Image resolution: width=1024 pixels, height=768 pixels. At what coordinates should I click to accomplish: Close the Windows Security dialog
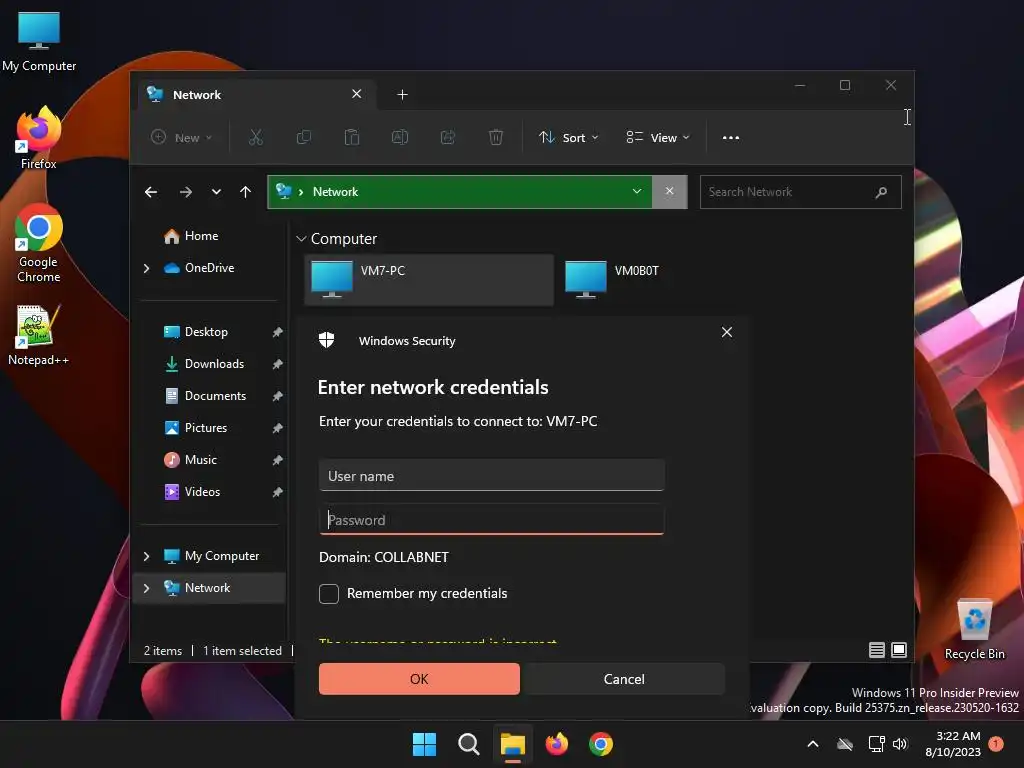coord(727,332)
